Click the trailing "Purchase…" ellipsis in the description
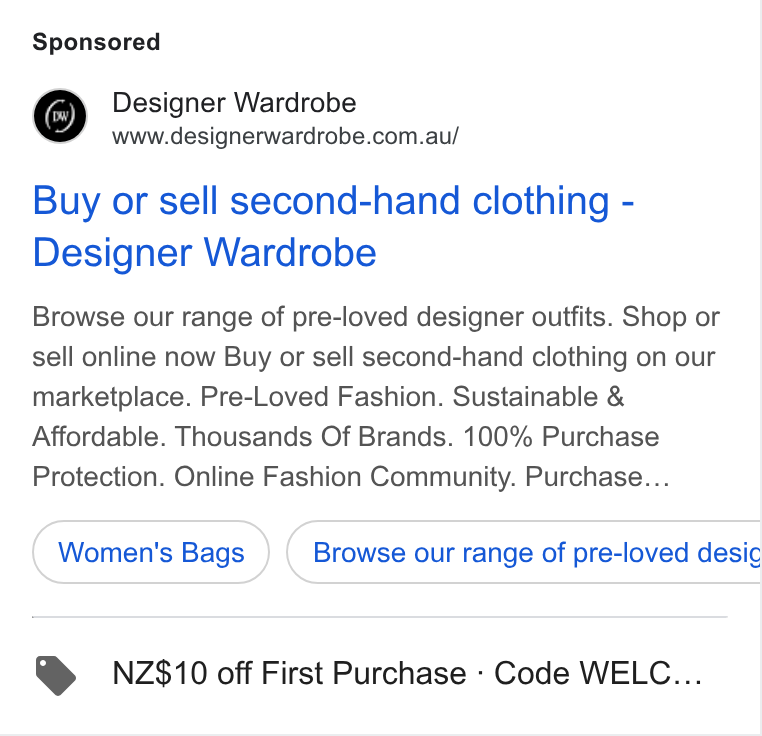The height and width of the screenshot is (736, 762). coord(597,476)
